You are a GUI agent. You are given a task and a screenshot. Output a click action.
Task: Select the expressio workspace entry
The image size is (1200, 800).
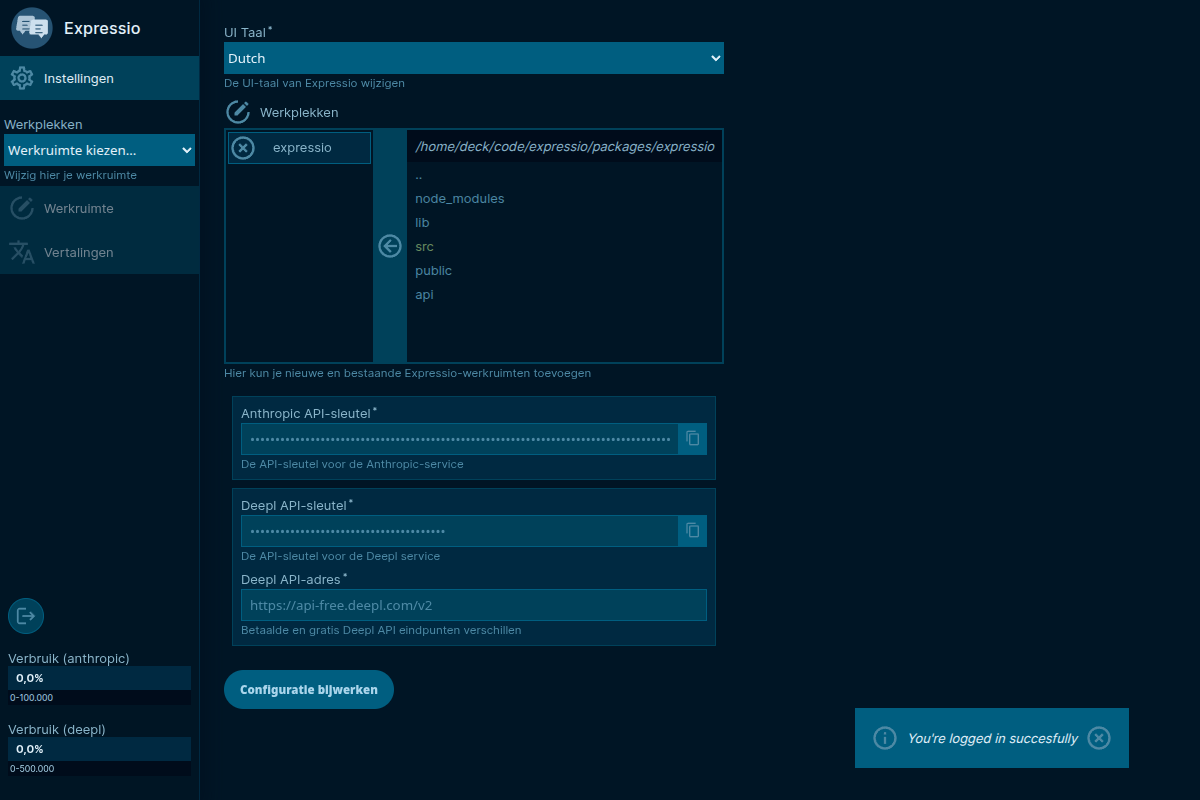[300, 148]
